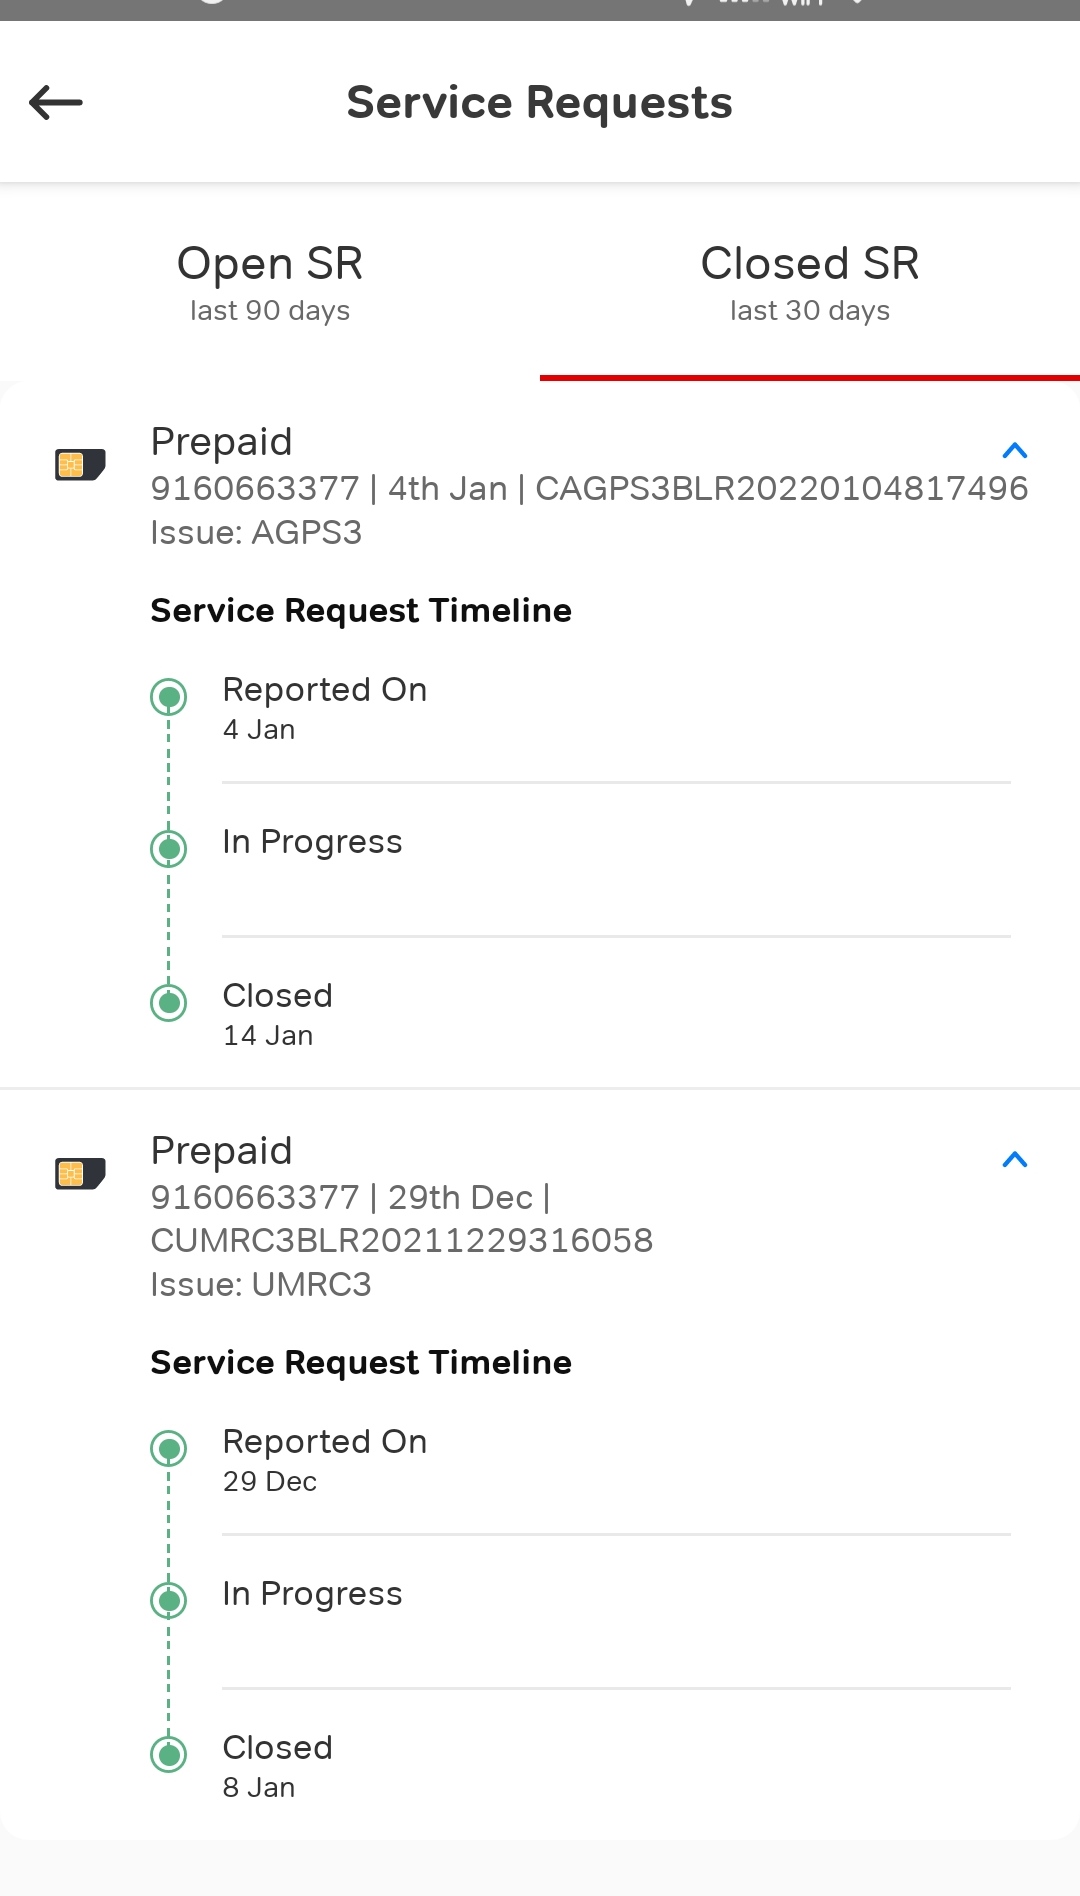Tap the back arrow icon
This screenshot has width=1080, height=1896.
(56, 102)
